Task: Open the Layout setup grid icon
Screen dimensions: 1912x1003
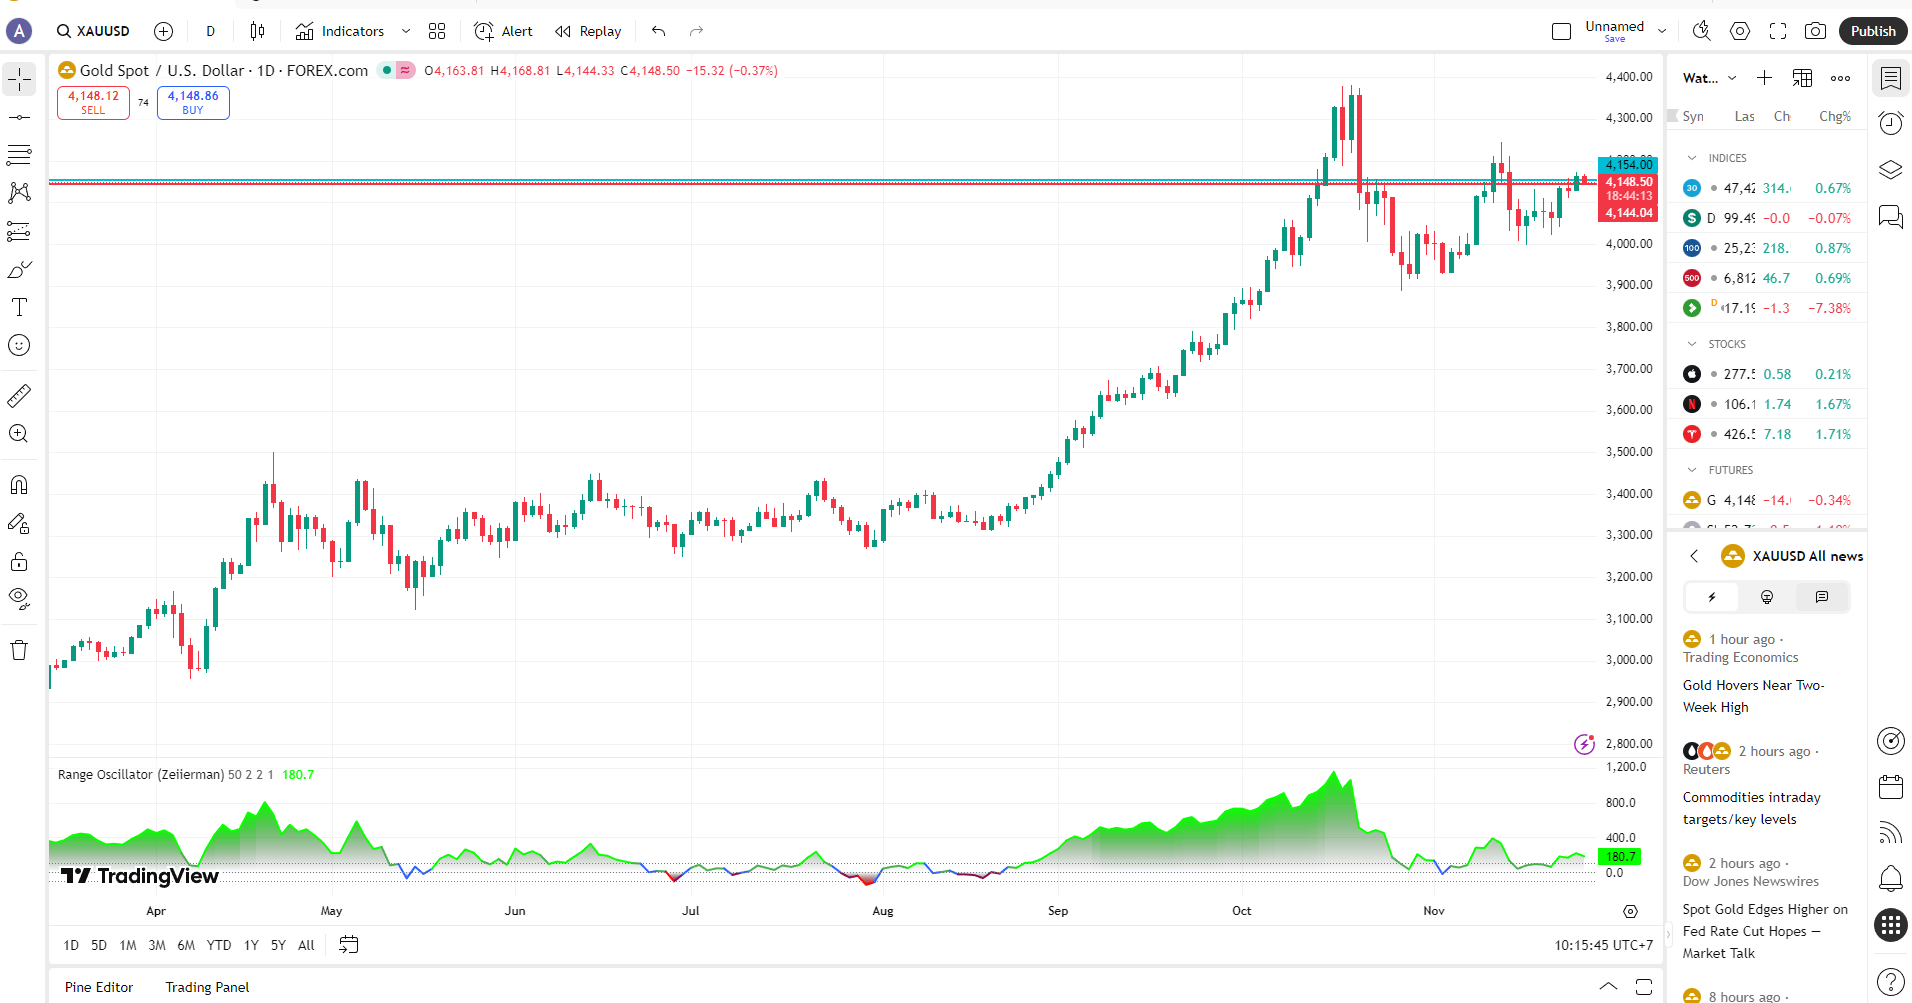Action: pos(437,31)
